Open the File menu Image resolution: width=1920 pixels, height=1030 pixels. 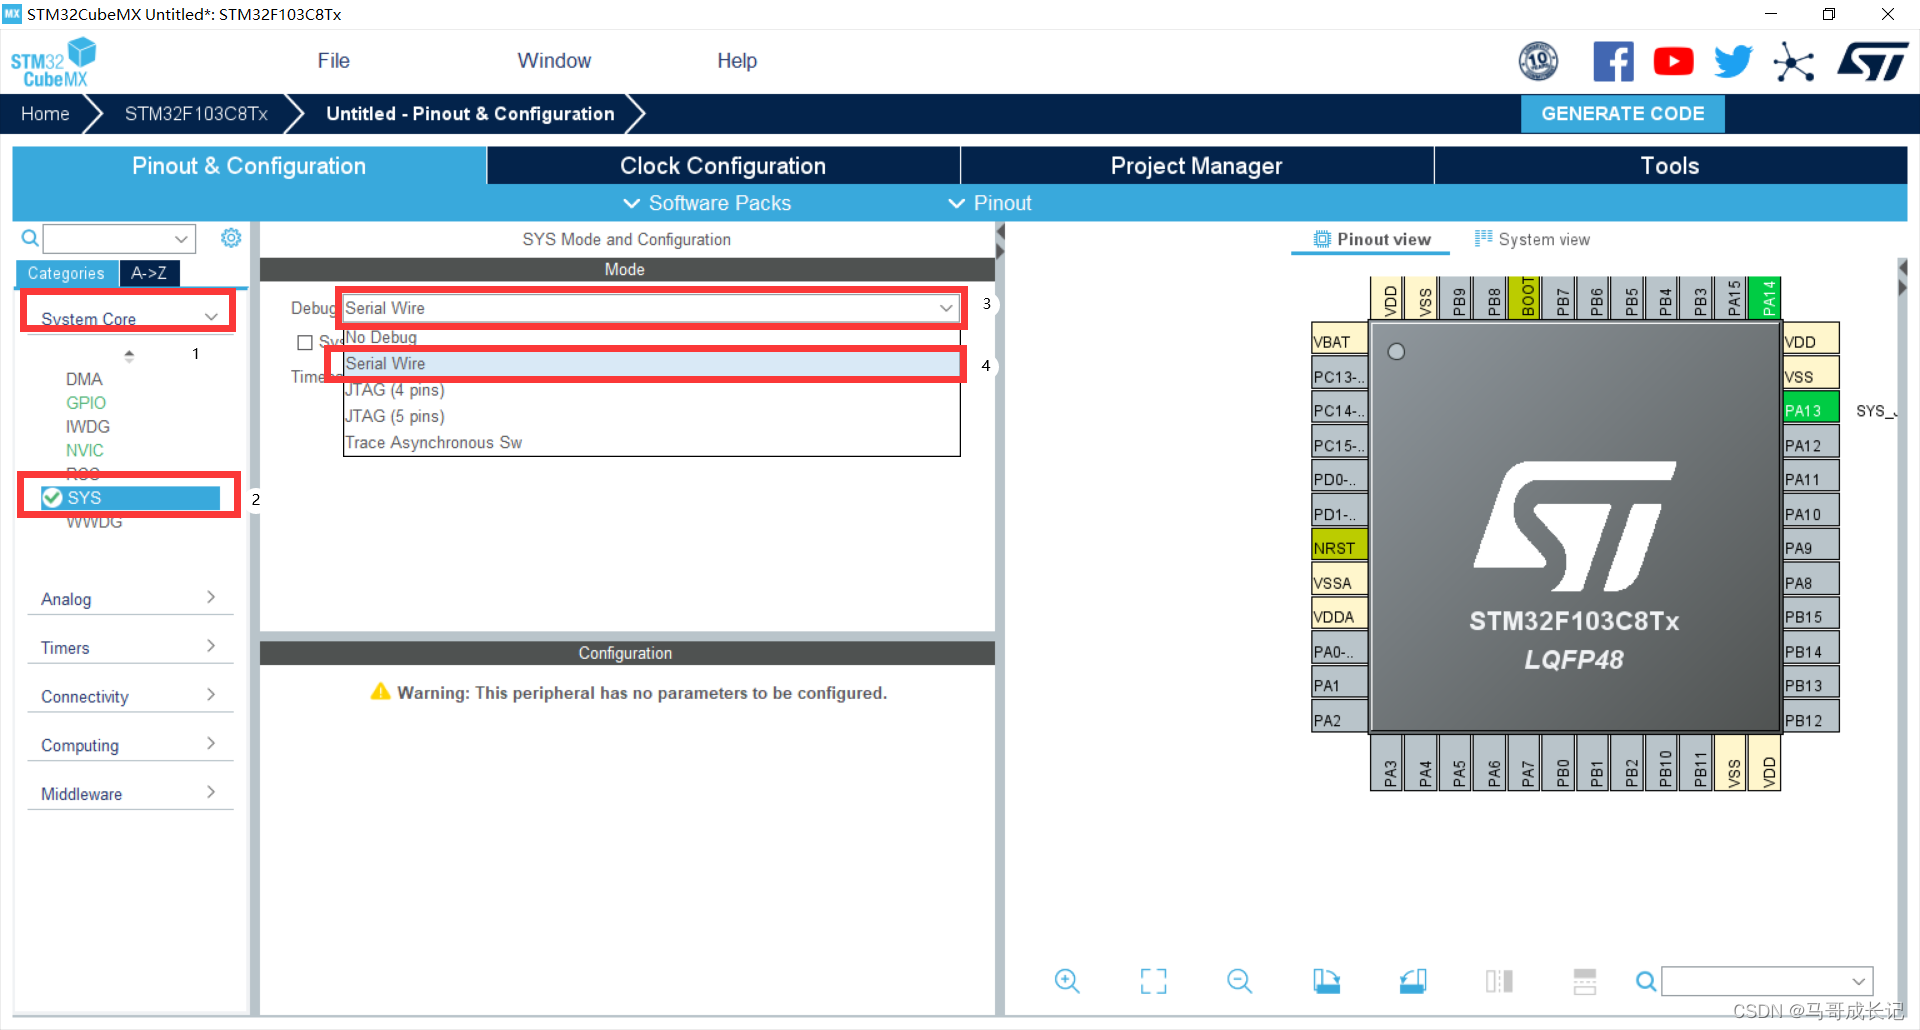333,61
